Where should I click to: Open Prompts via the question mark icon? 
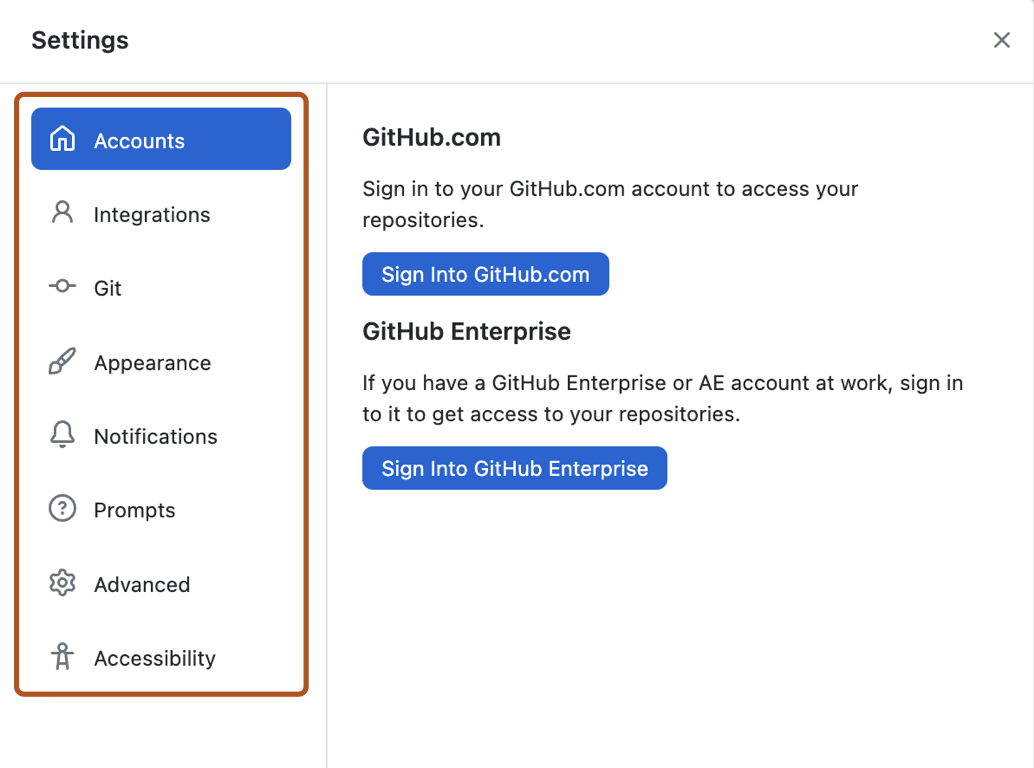(62, 510)
